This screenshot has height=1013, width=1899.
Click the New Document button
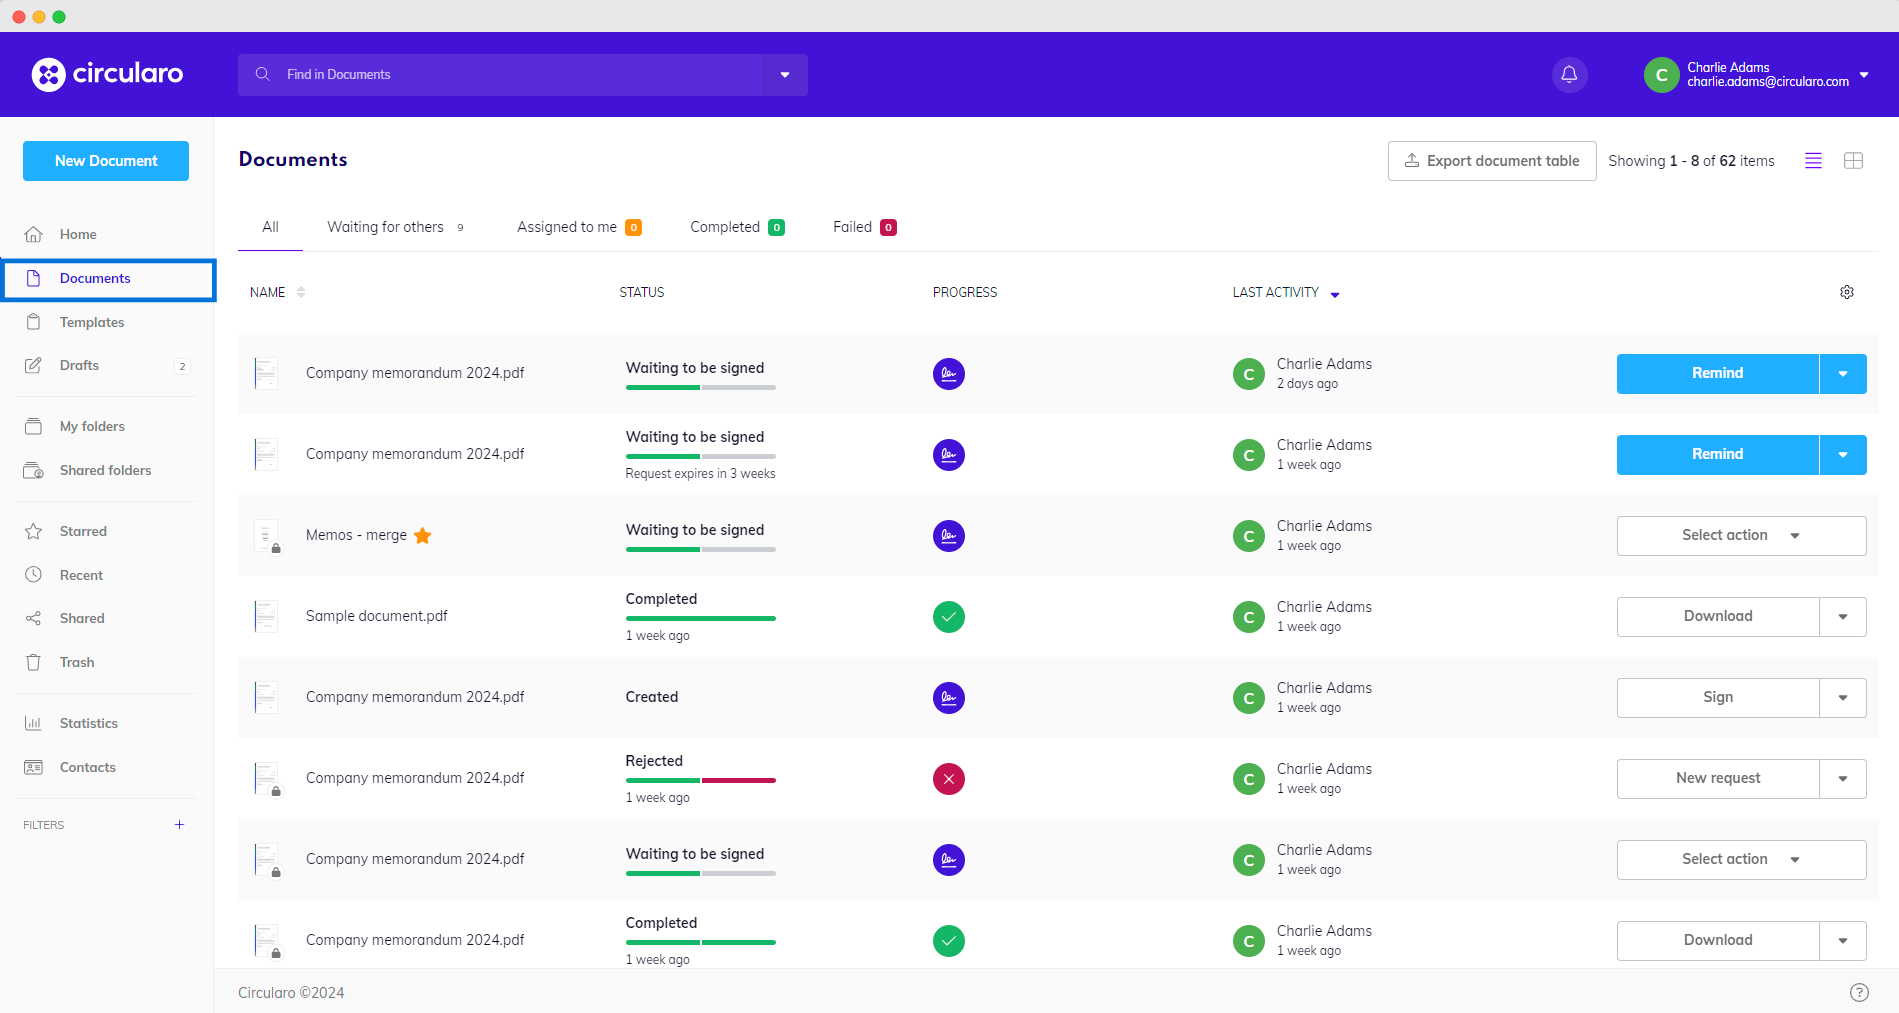coord(106,161)
